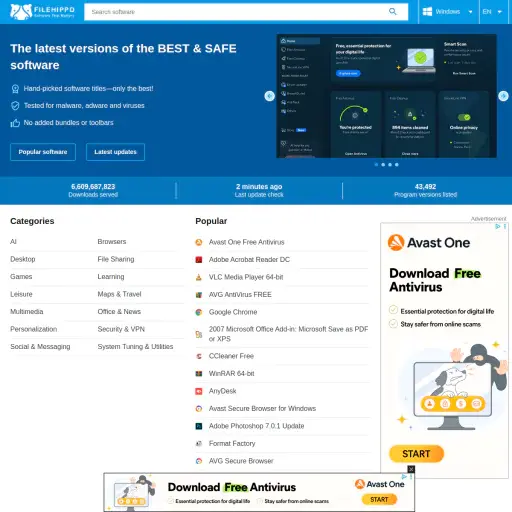Viewport: 512px width, 512px height.
Task: Open Format Factory link
Action: pyautogui.click(x=232, y=444)
